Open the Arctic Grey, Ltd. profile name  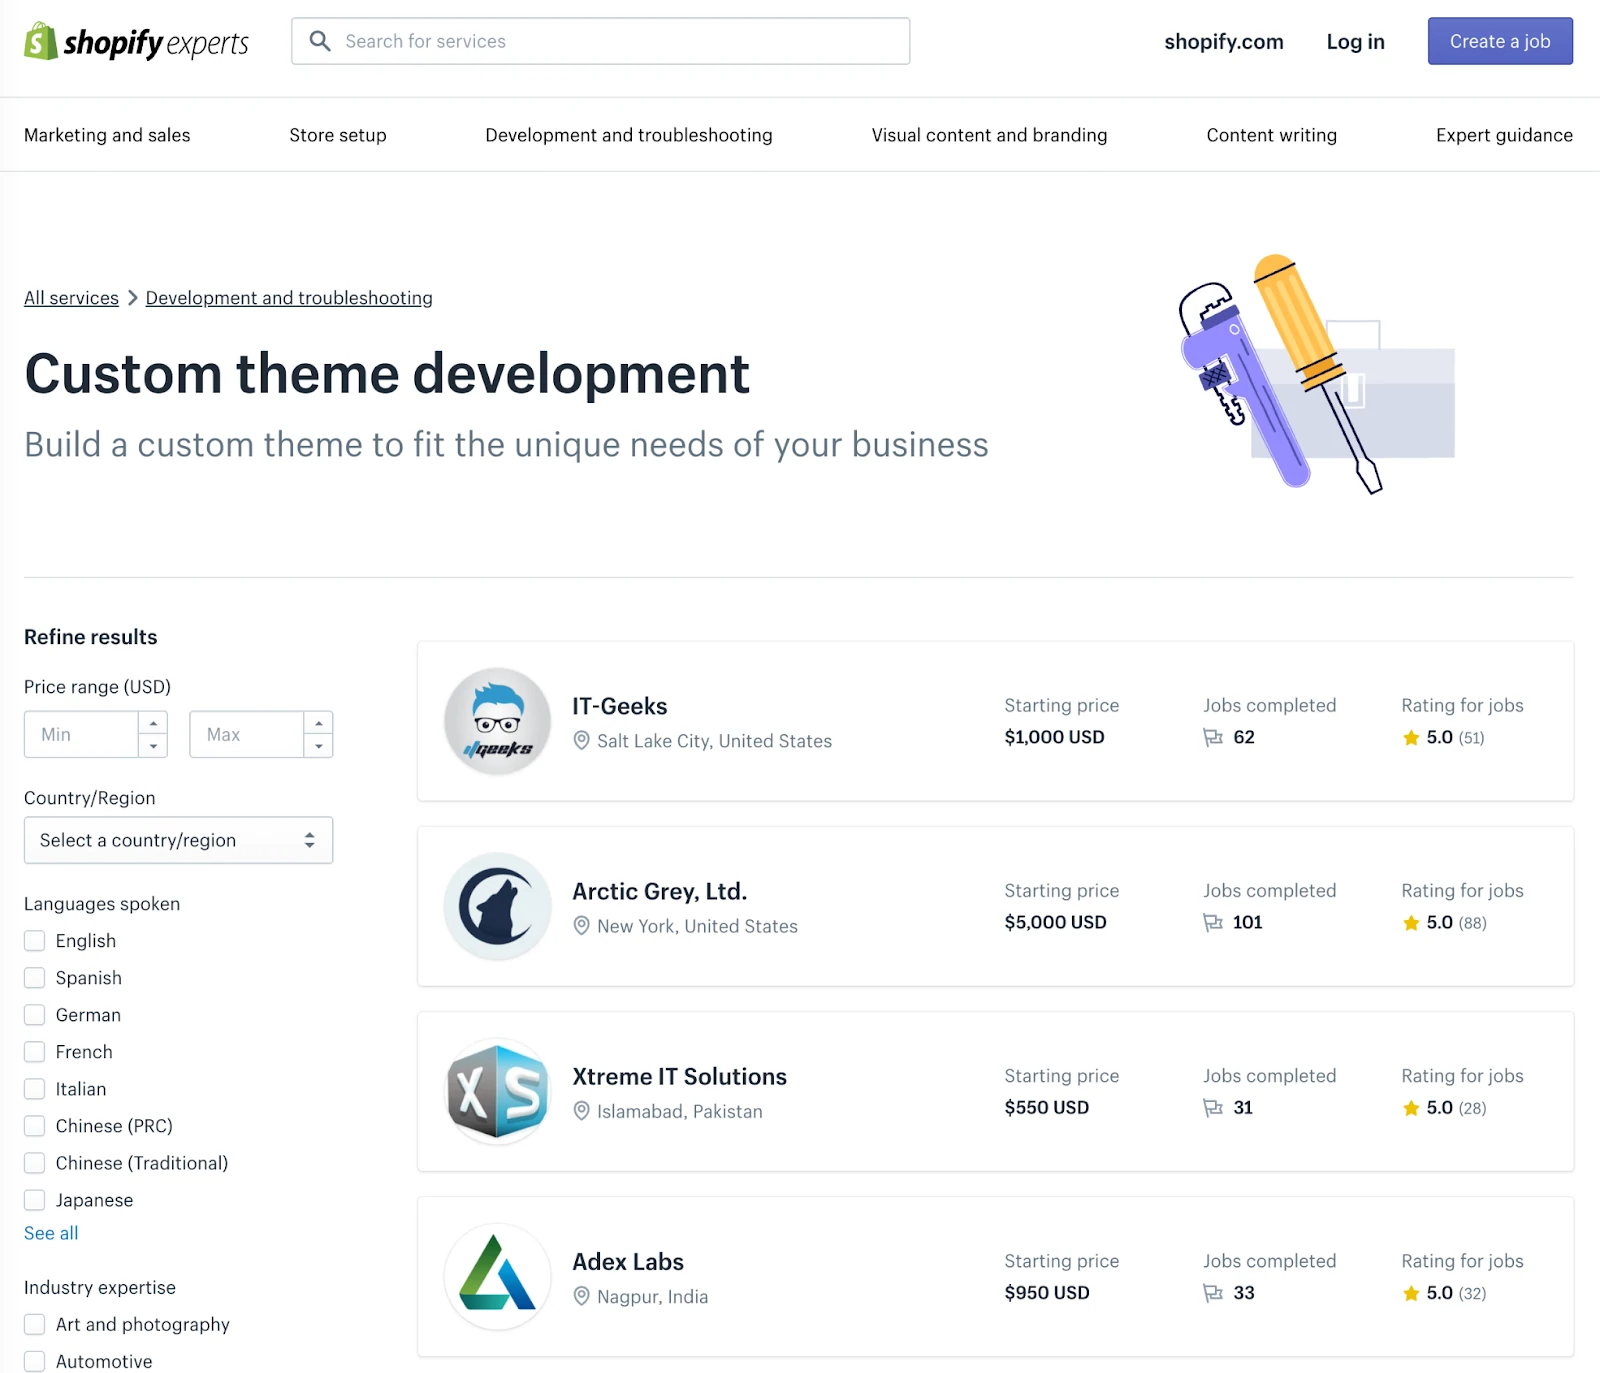coord(660,892)
